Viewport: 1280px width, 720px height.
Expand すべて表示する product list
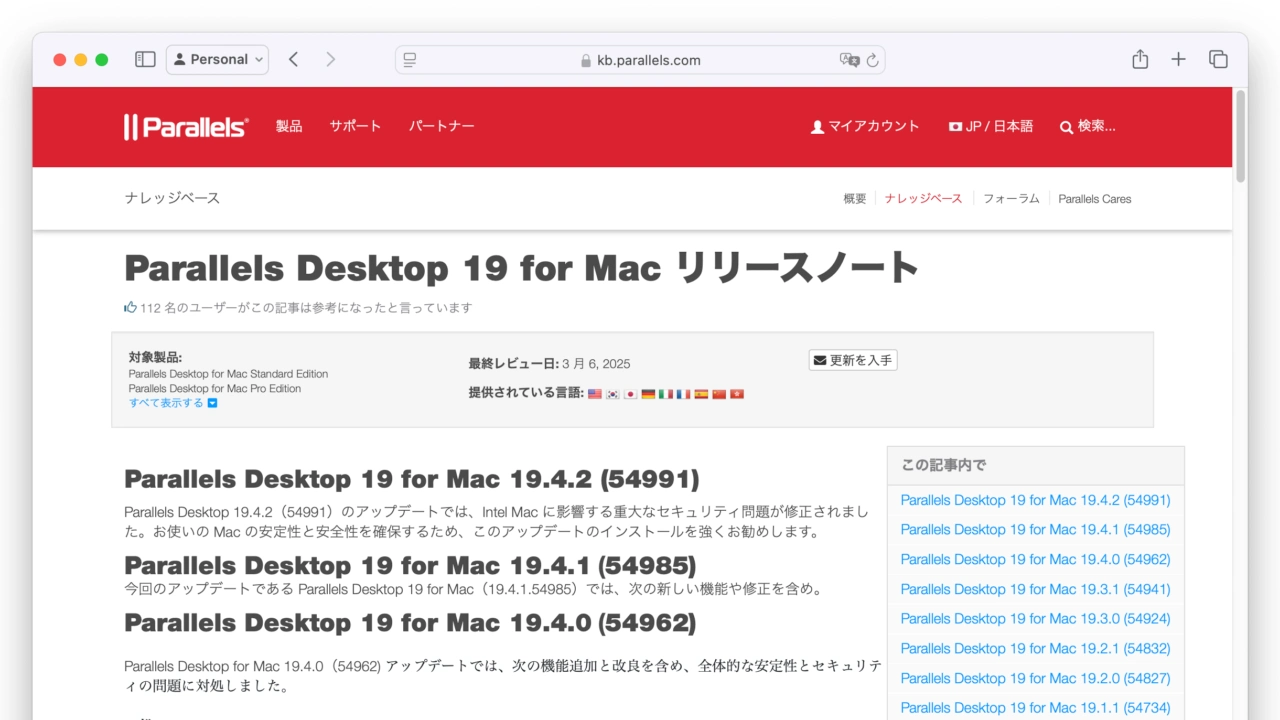172,403
